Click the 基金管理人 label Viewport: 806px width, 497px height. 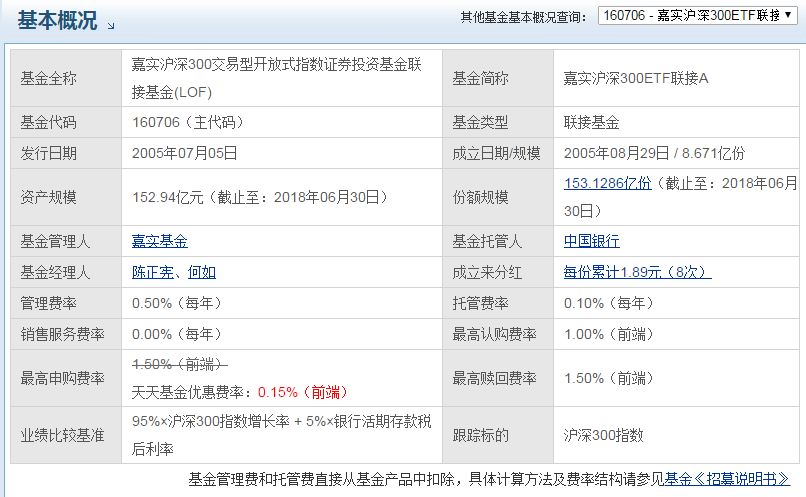tap(55, 241)
